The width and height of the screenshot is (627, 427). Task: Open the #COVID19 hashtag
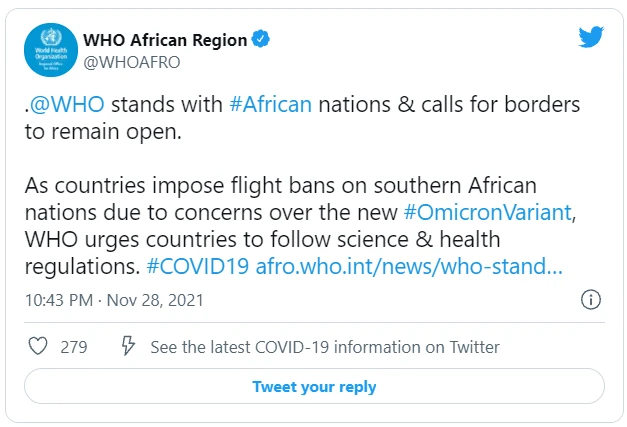[x=198, y=267]
